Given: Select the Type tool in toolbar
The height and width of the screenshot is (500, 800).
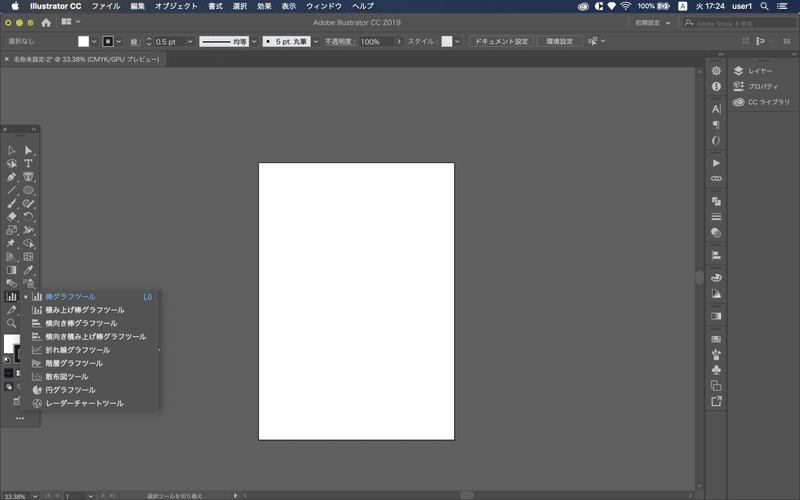Looking at the screenshot, I should 28,164.
